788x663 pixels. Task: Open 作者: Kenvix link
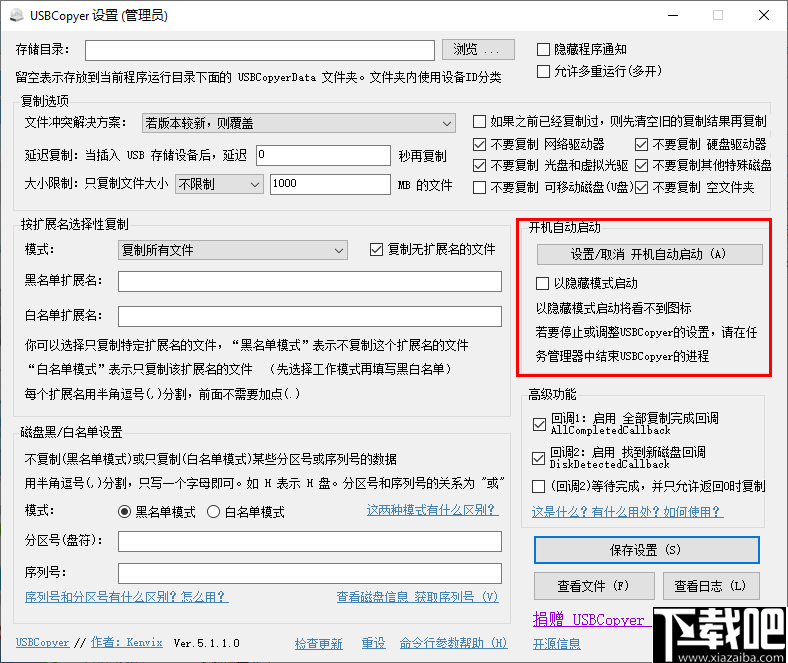[127, 642]
